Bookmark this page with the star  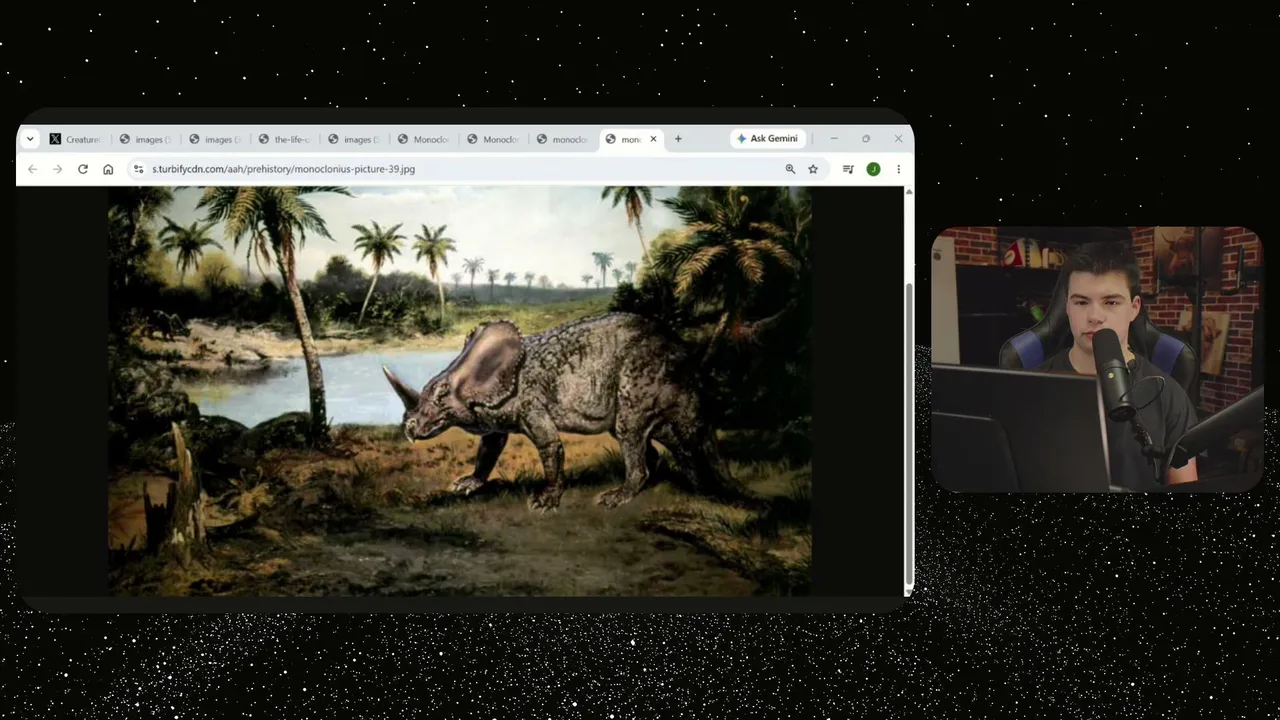tap(813, 169)
